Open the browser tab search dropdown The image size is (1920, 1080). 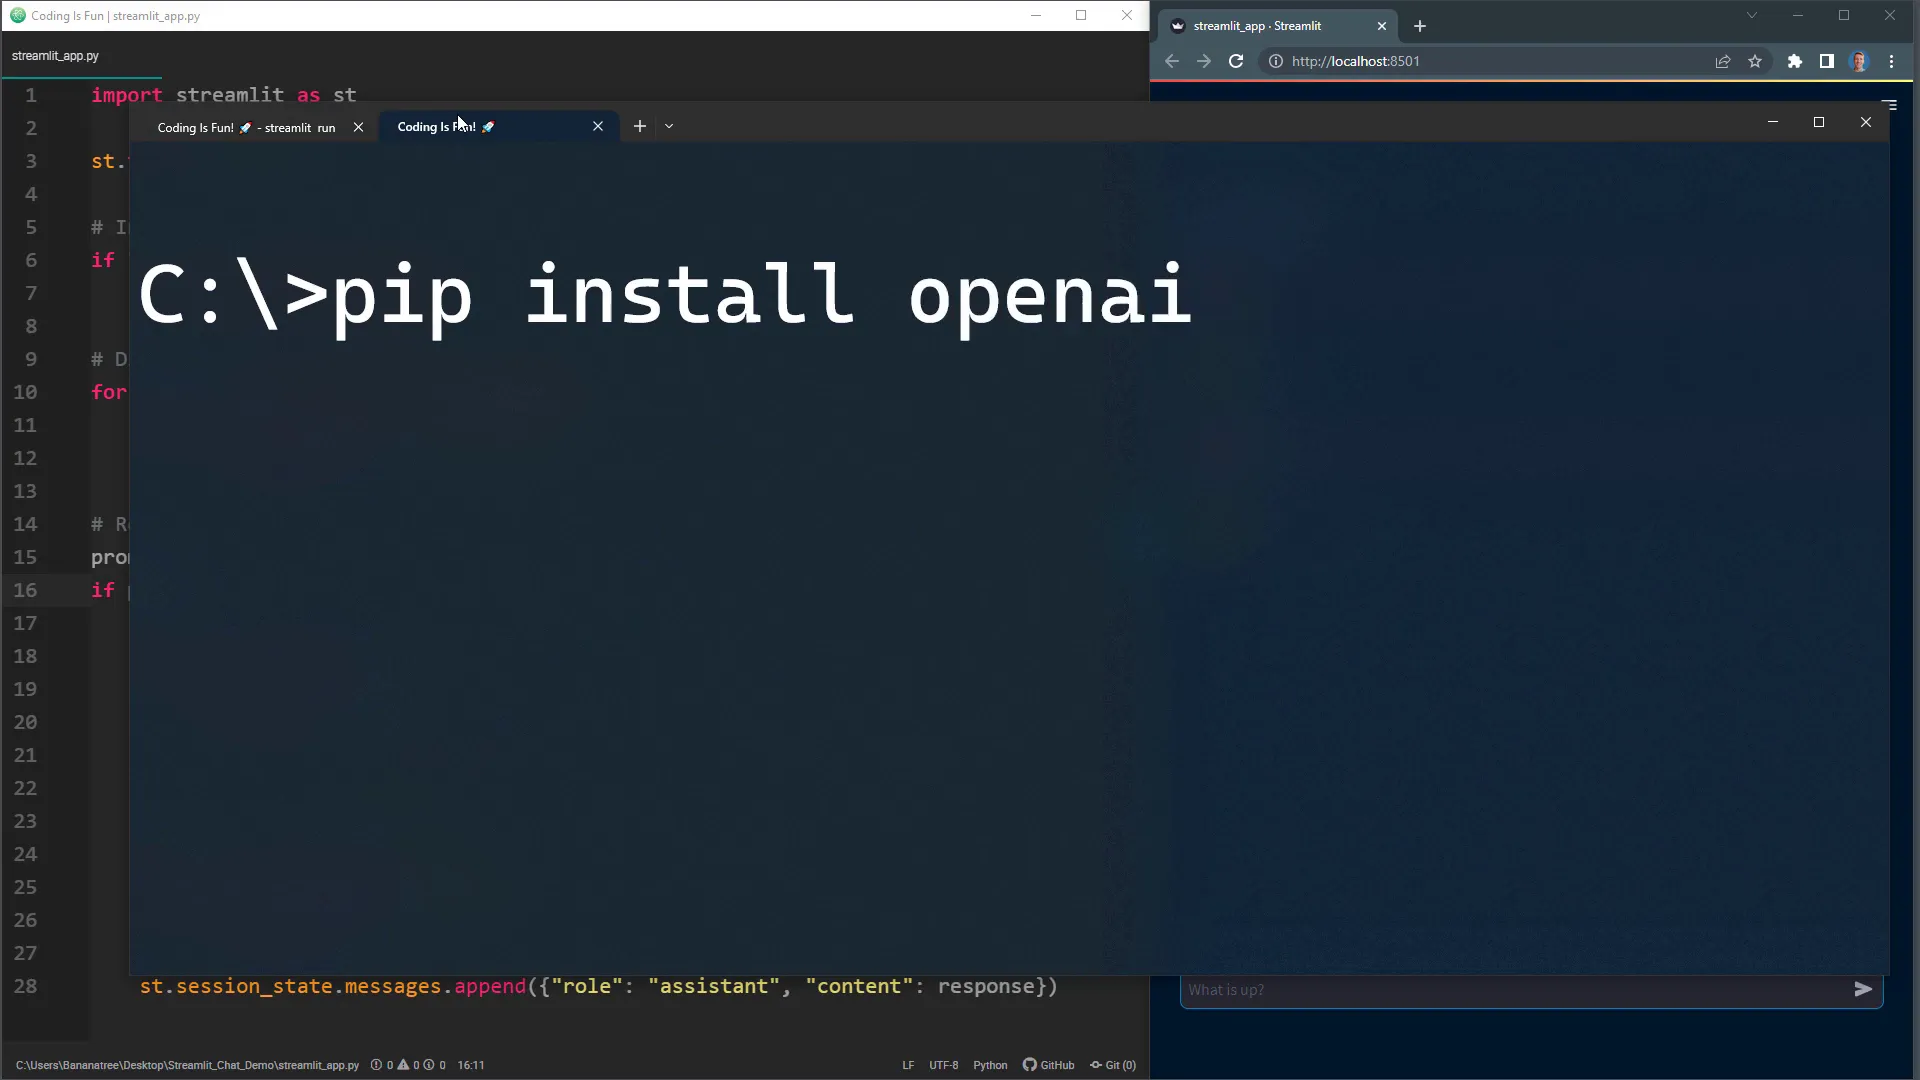click(1753, 15)
